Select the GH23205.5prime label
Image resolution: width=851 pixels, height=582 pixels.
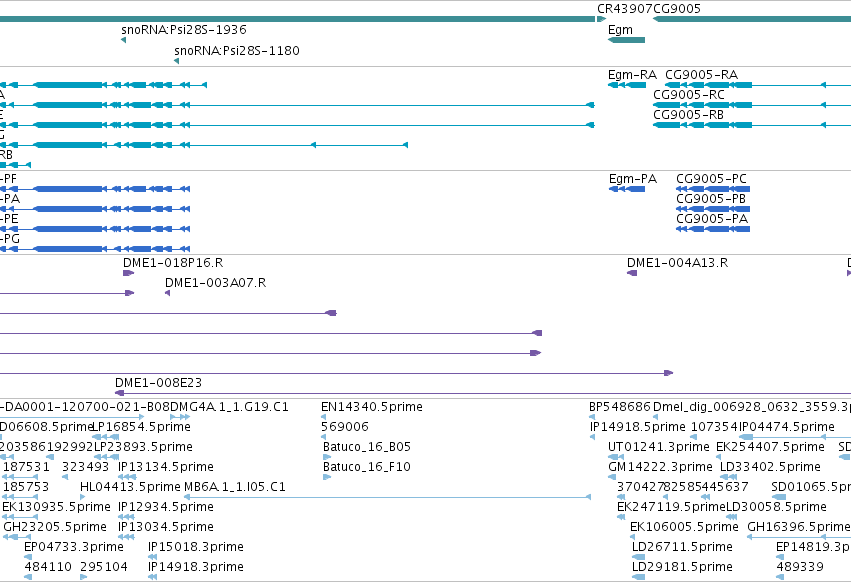[55, 527]
